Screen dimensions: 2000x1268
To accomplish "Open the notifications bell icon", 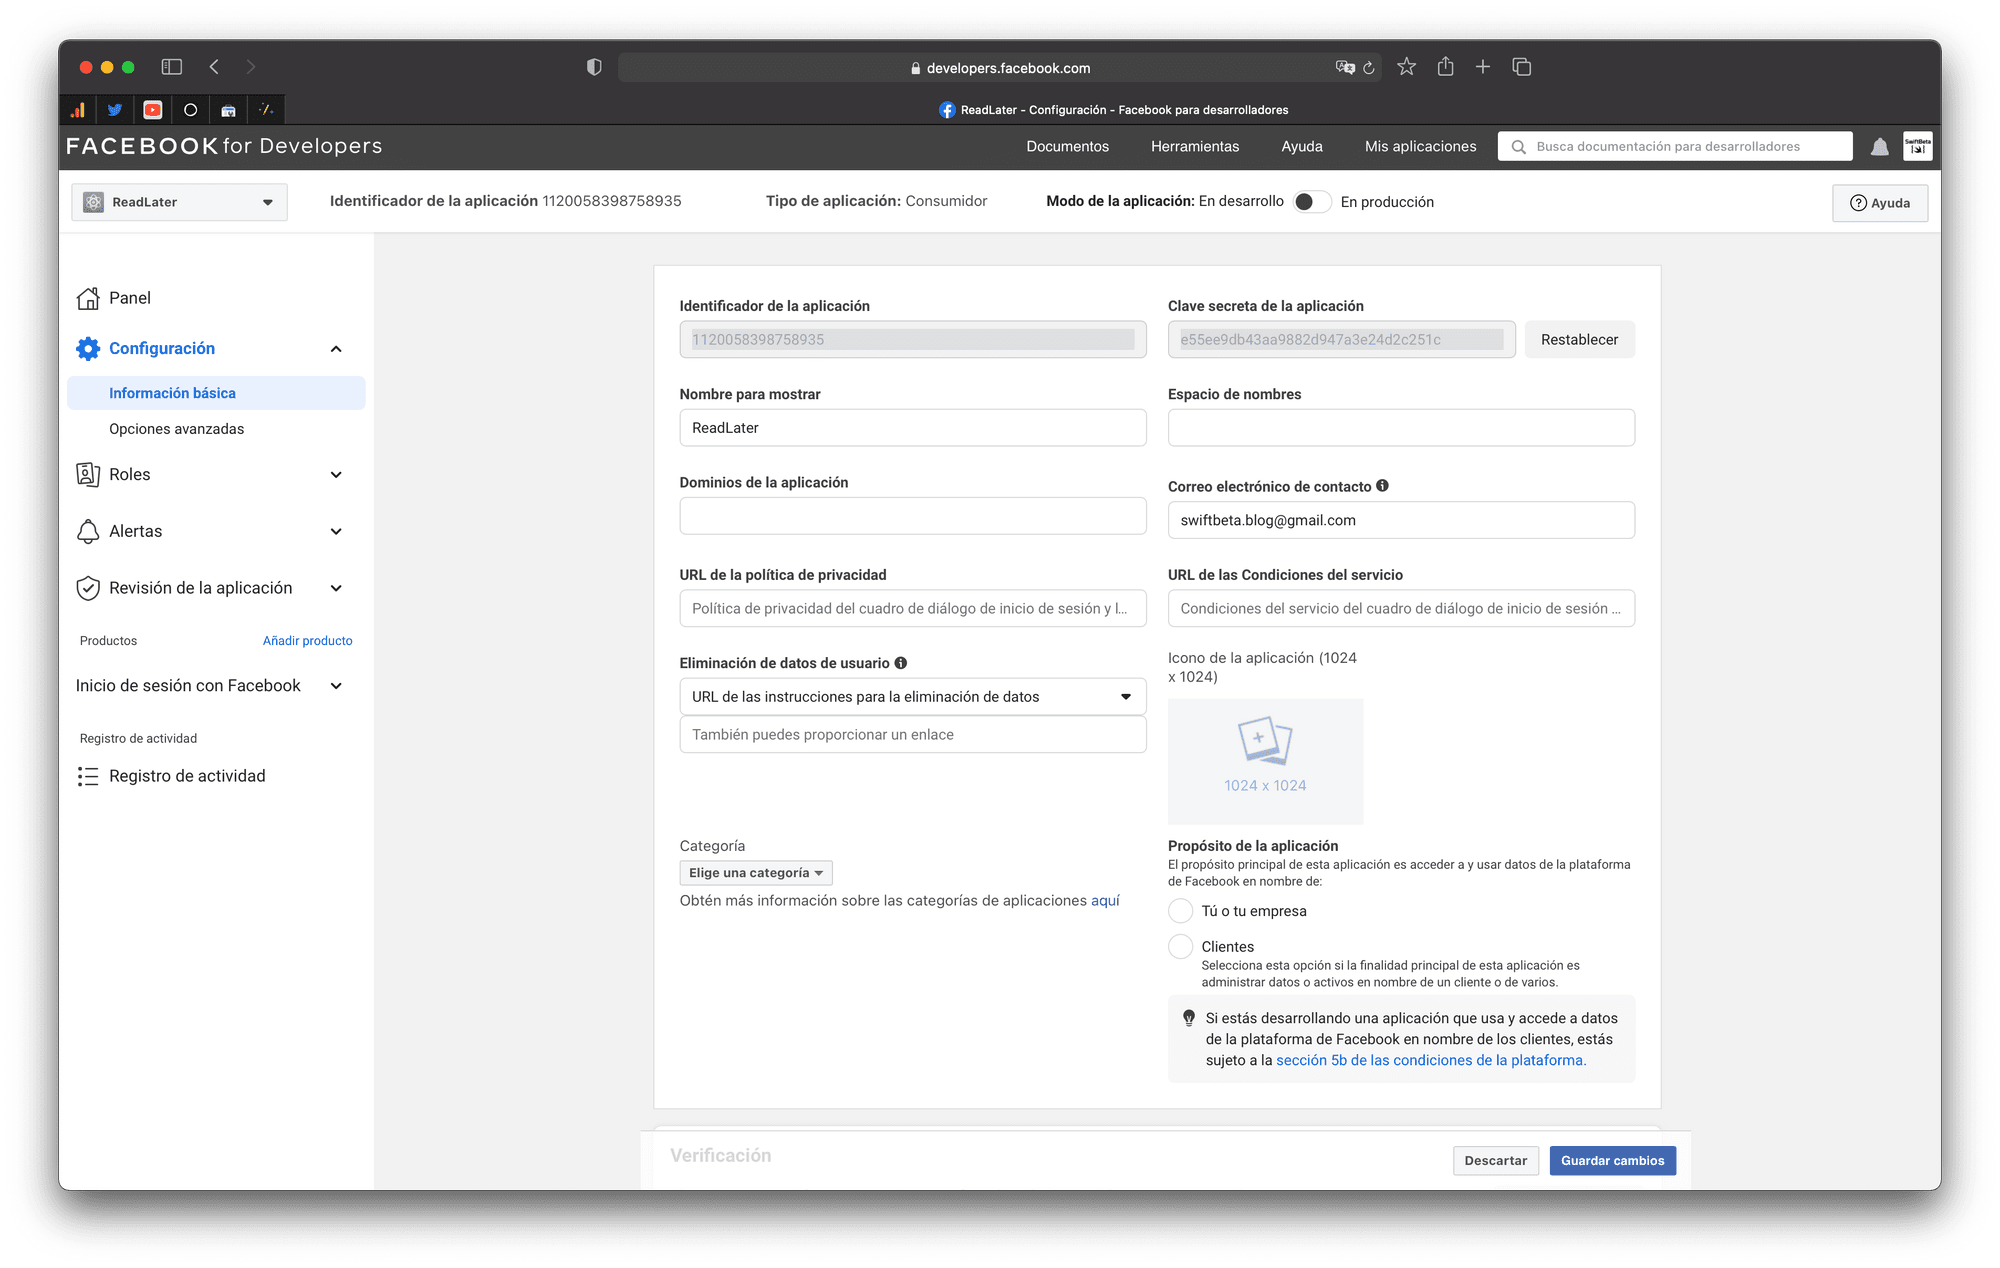I will (x=1880, y=147).
